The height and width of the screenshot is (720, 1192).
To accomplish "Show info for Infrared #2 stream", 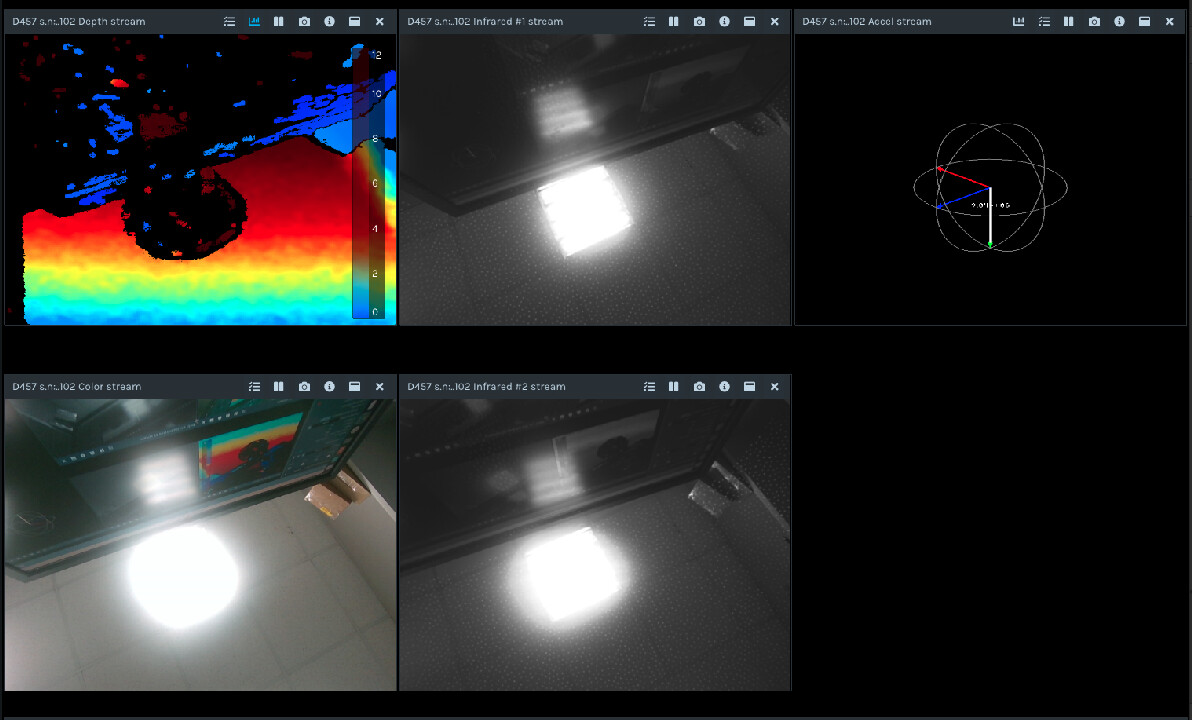I will coord(724,386).
